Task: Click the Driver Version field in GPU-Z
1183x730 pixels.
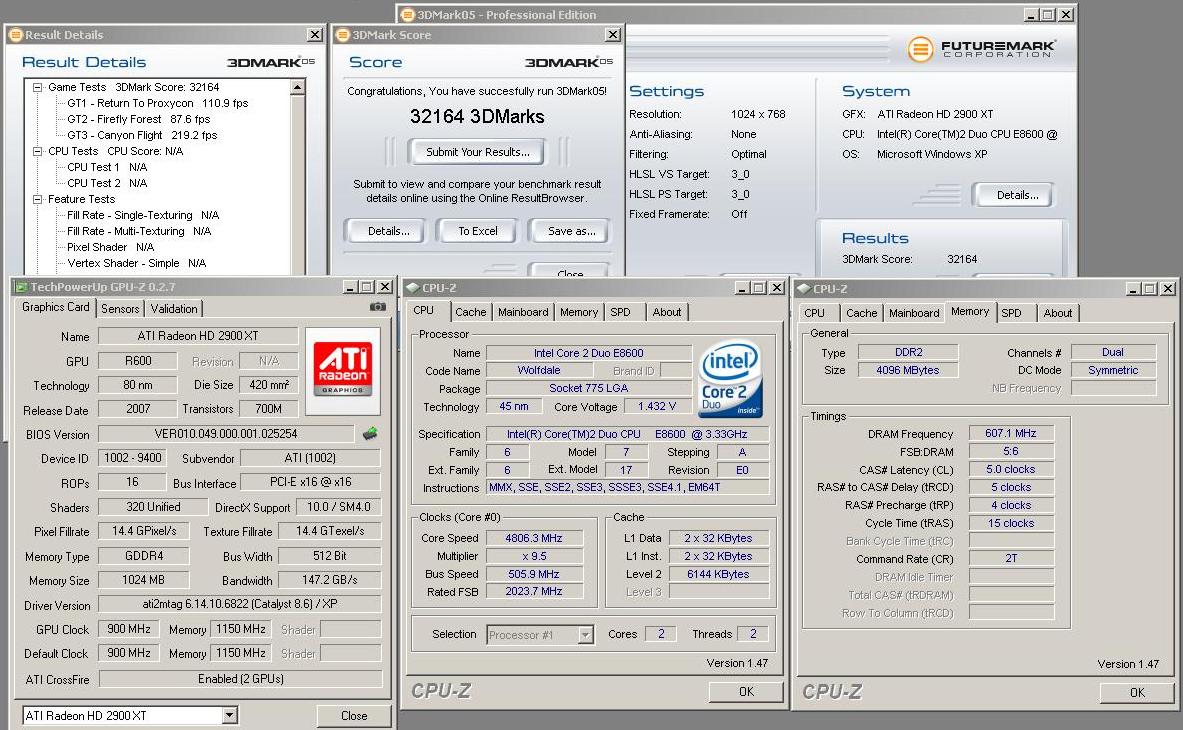Action: tap(240, 604)
